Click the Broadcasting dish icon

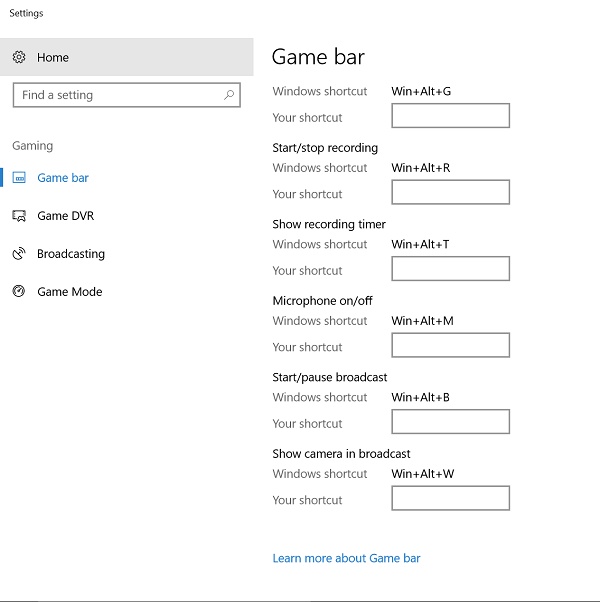19,254
